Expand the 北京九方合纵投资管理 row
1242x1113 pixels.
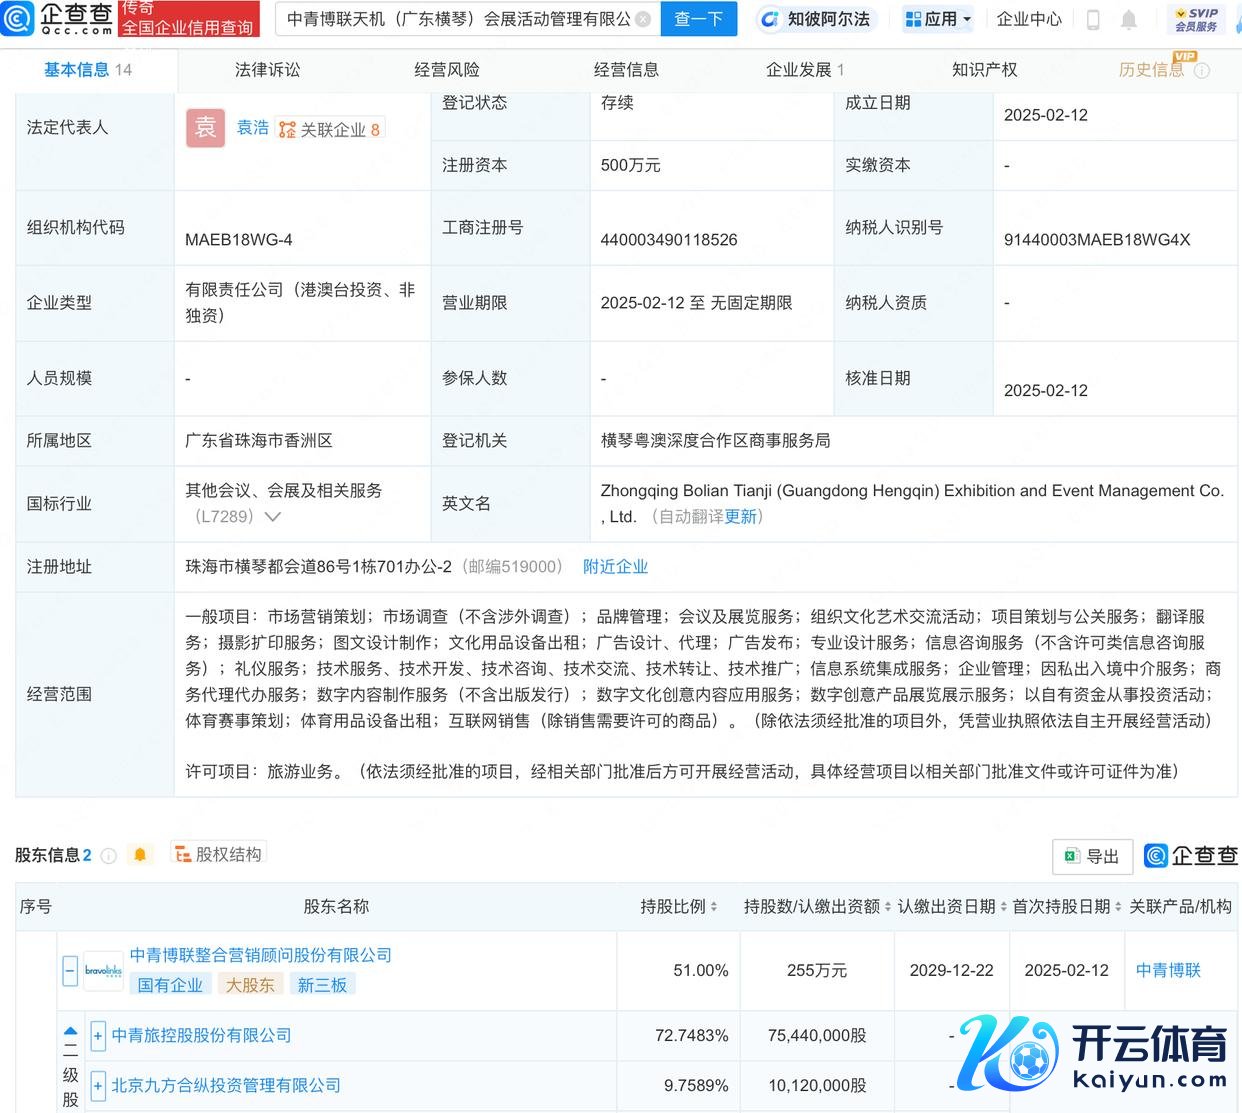[x=98, y=1085]
